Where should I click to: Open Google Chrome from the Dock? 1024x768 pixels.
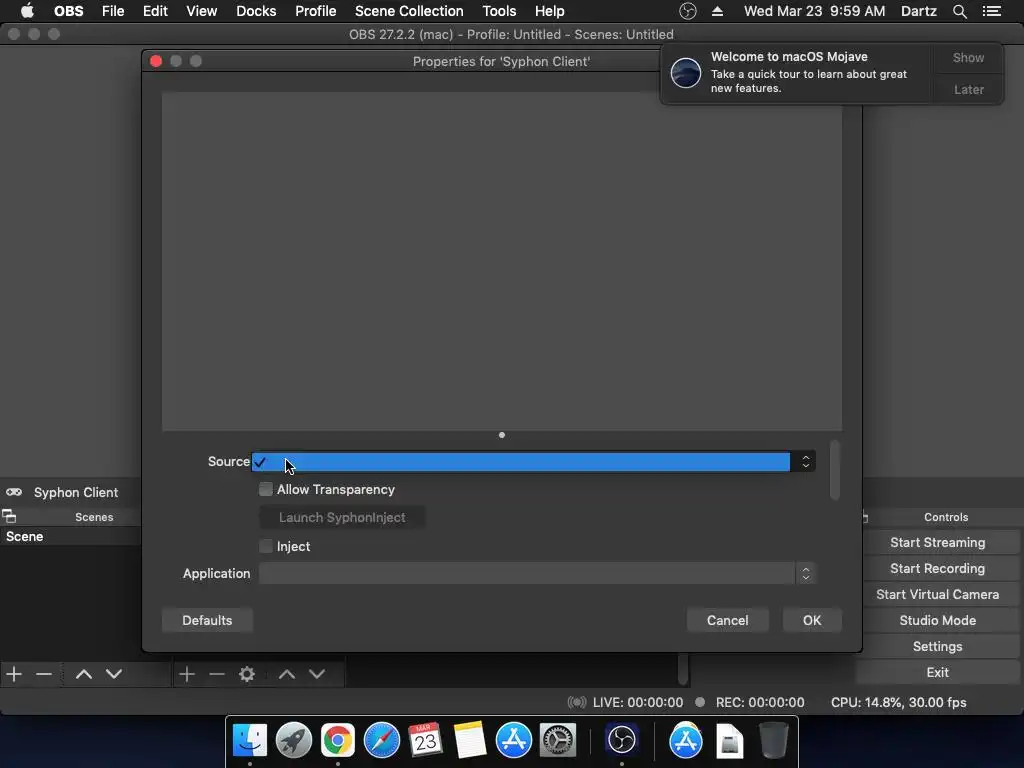(338, 740)
